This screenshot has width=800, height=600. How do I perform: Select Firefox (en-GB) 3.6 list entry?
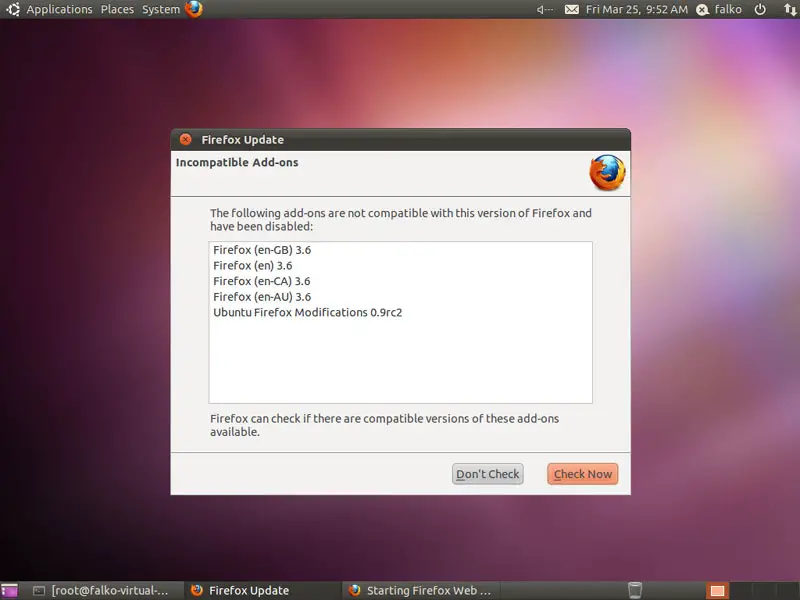[x=400, y=250]
